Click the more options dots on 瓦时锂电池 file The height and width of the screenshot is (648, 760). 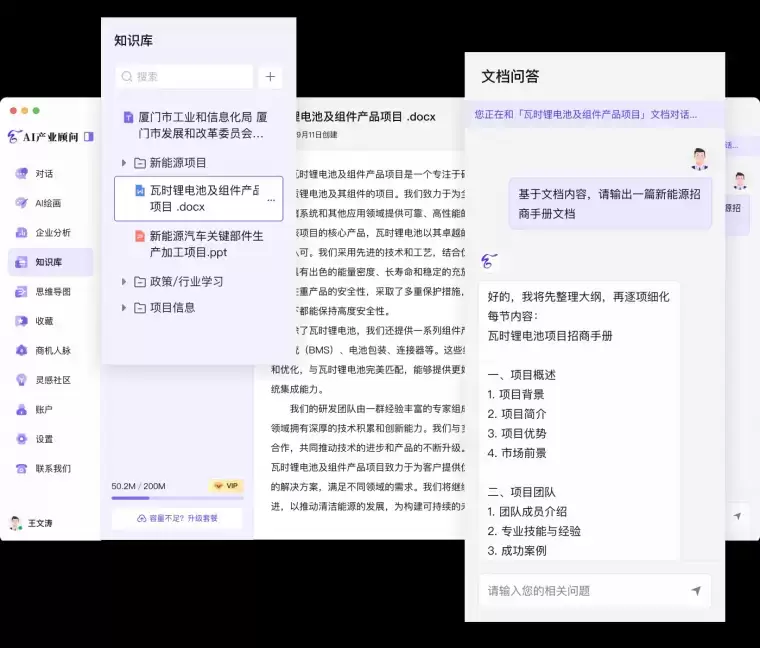pyautogui.click(x=271, y=200)
